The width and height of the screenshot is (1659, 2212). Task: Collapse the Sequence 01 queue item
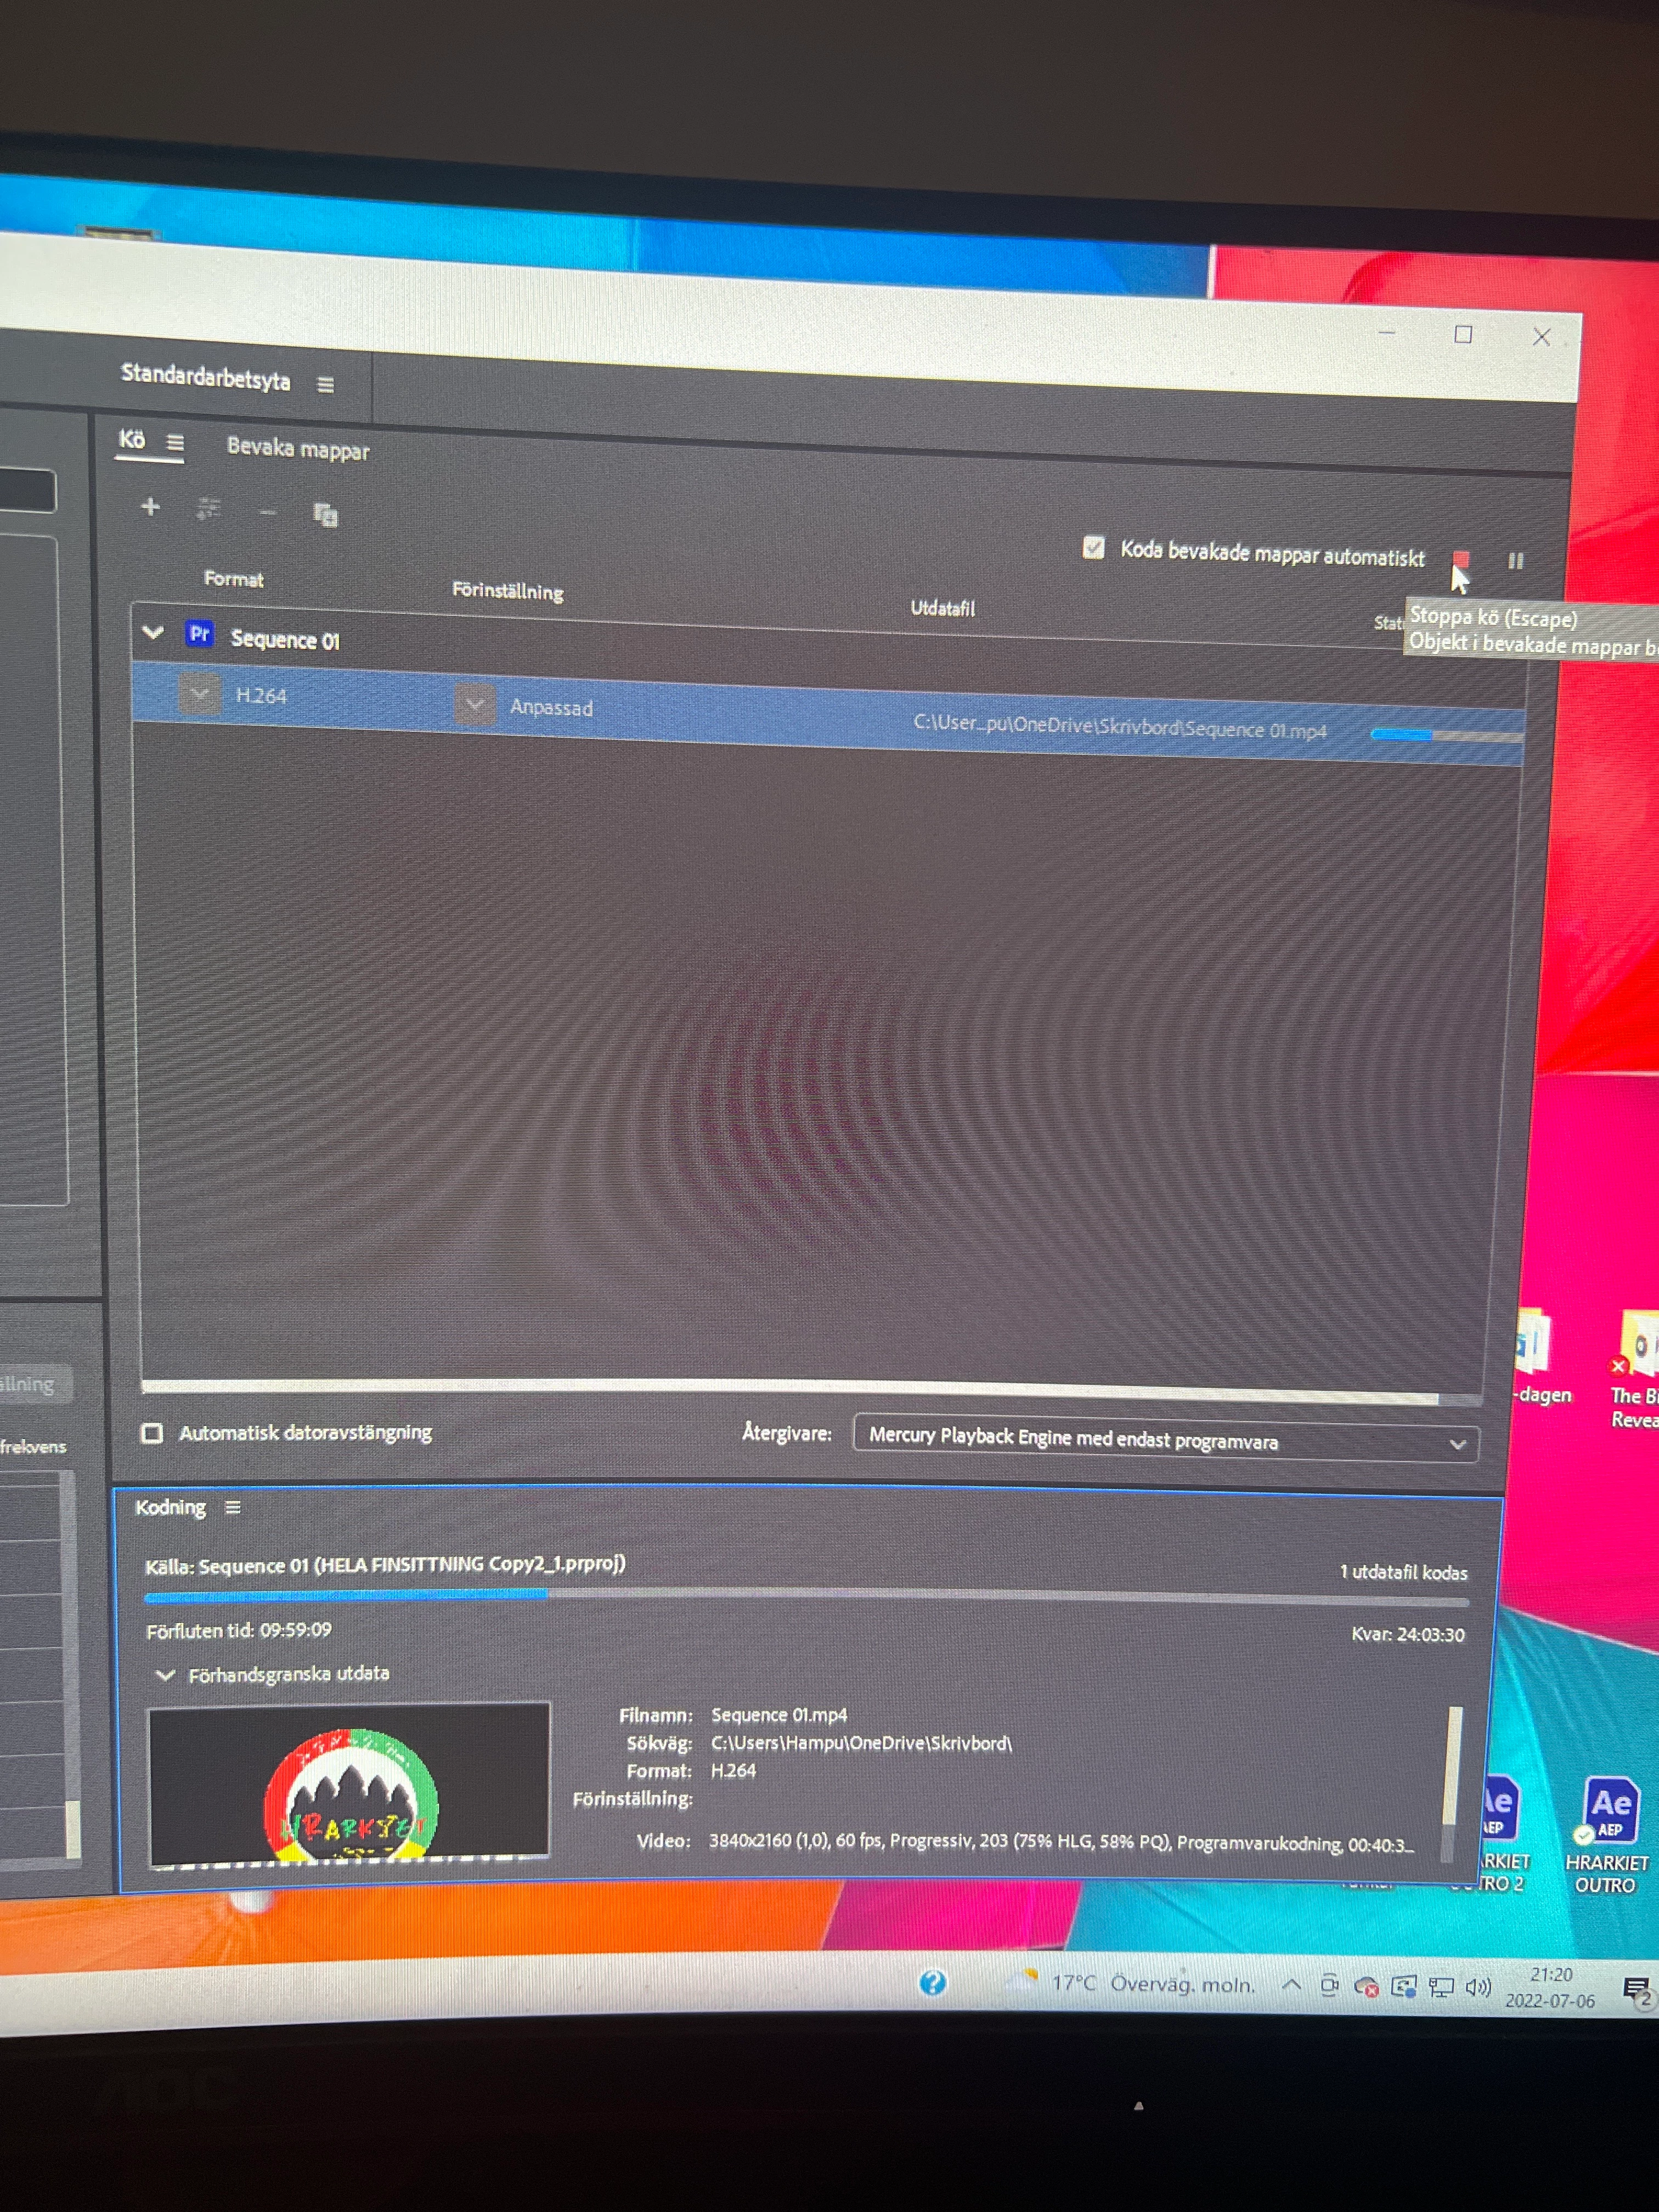click(153, 632)
